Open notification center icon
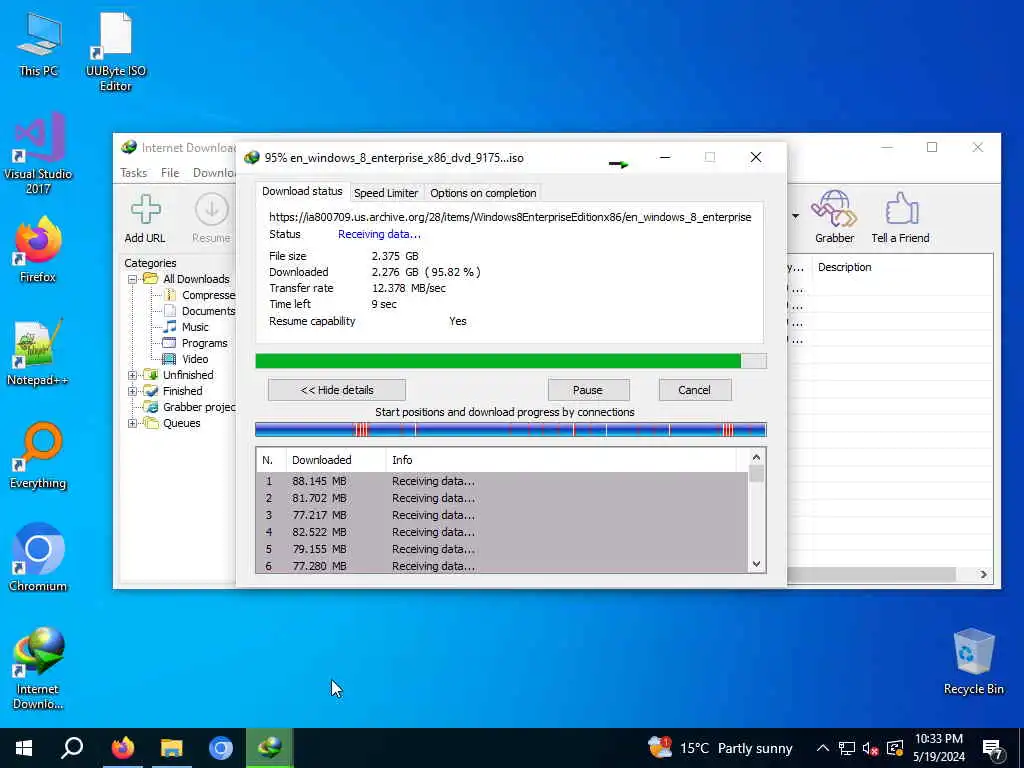Screen dimensions: 1024x768 [x=993, y=750]
